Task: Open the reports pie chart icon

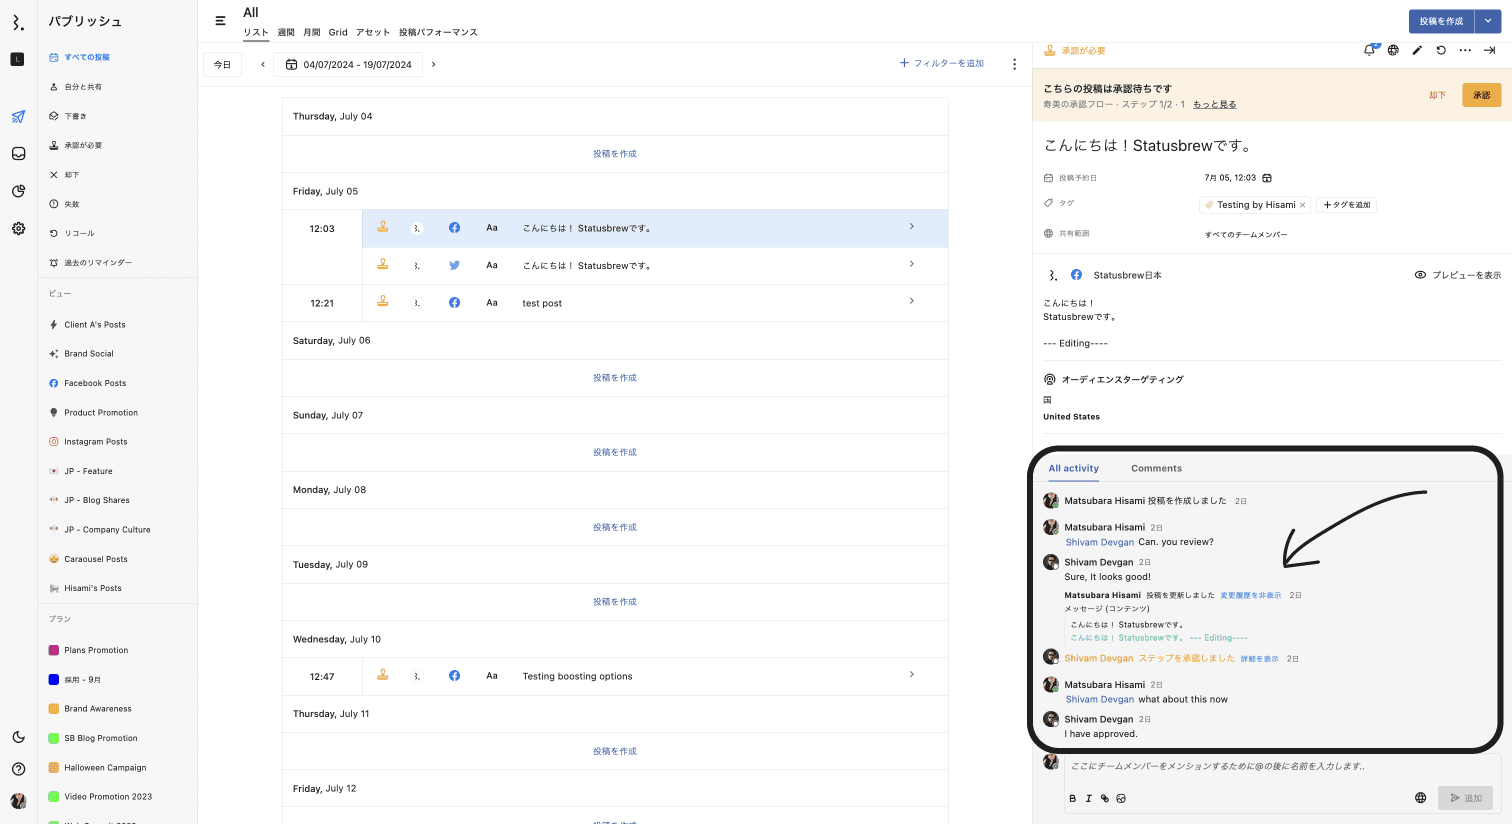Action: click(x=18, y=191)
